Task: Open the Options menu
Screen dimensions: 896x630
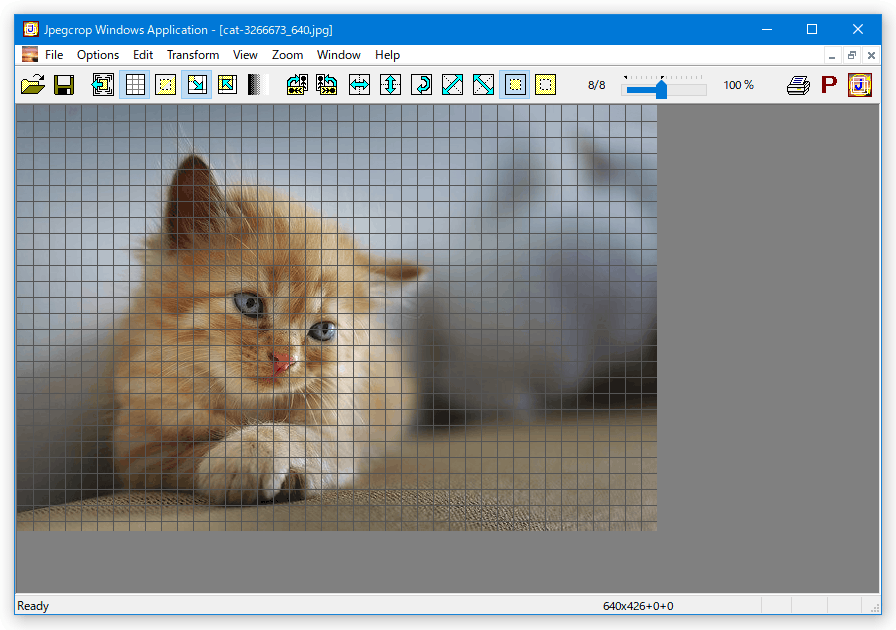Action: pyautogui.click(x=98, y=55)
